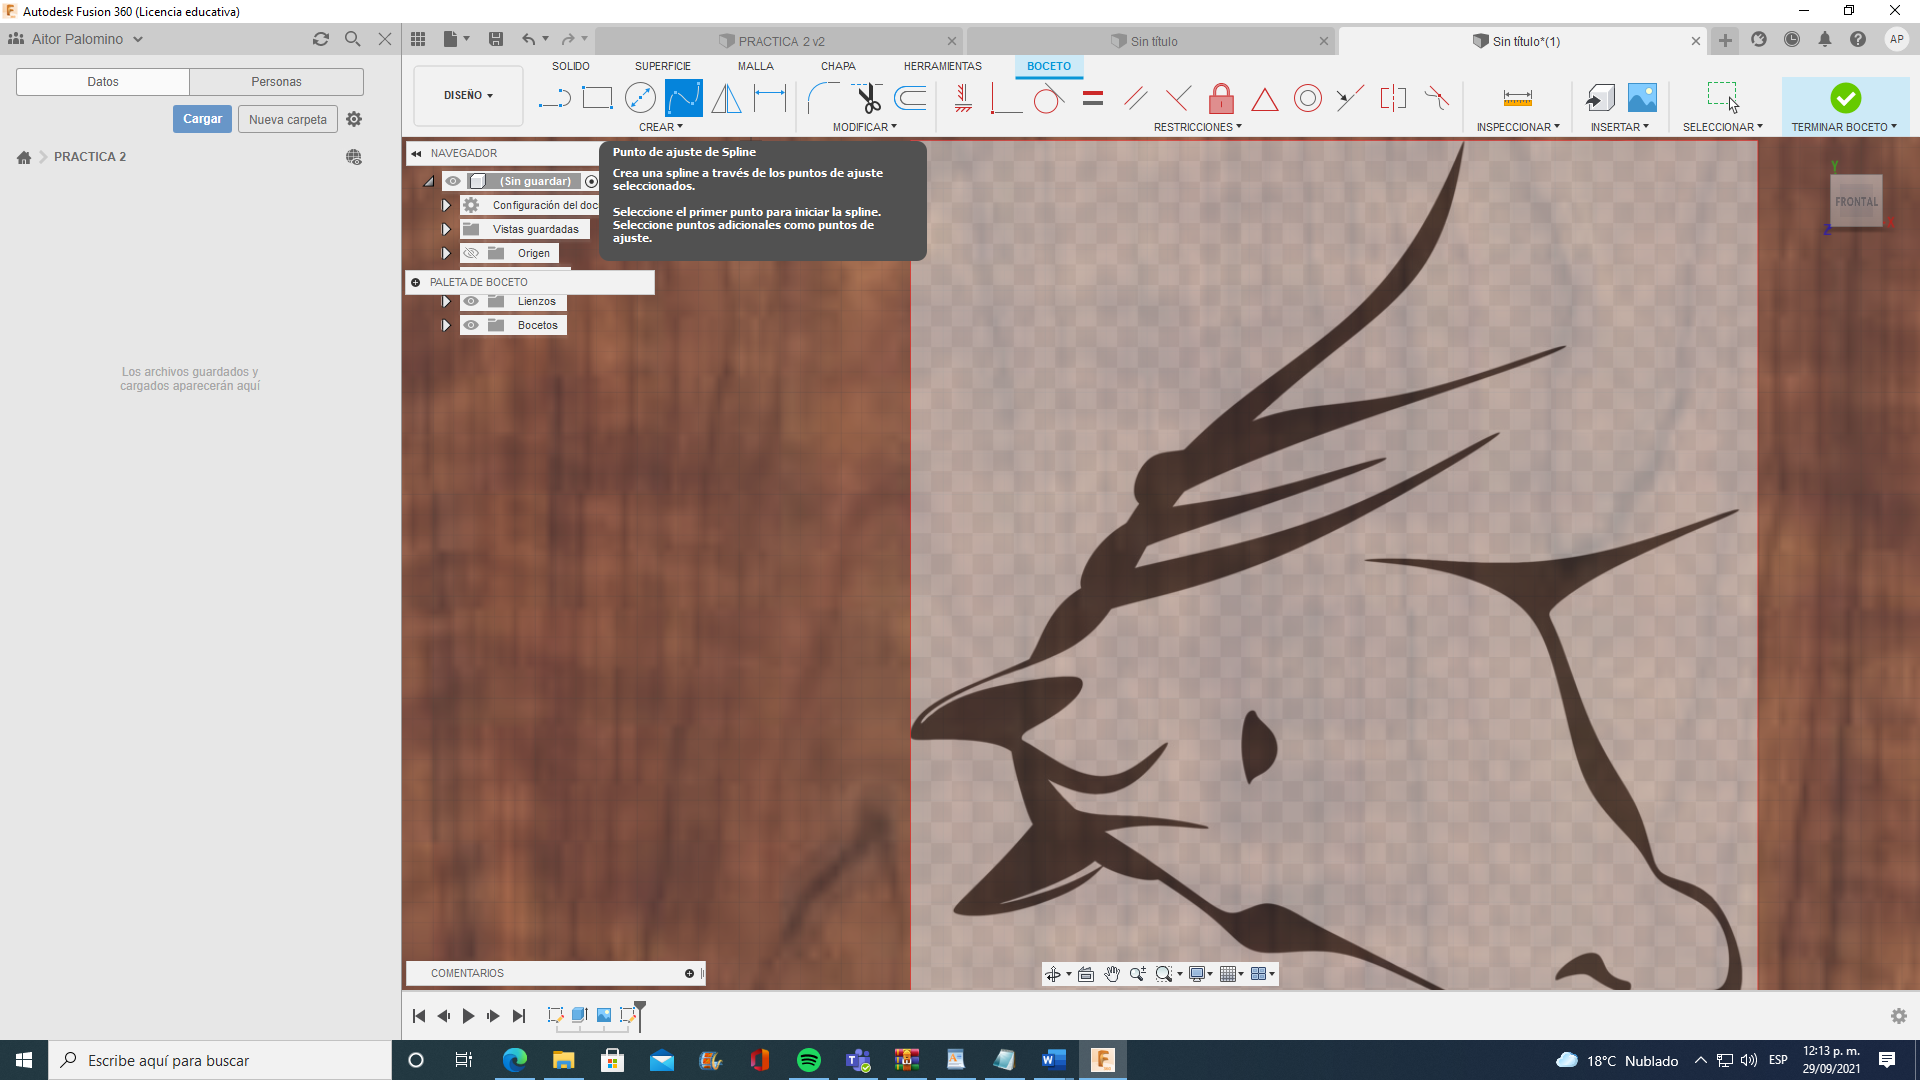Hide the Bocetos folder

click(x=471, y=325)
